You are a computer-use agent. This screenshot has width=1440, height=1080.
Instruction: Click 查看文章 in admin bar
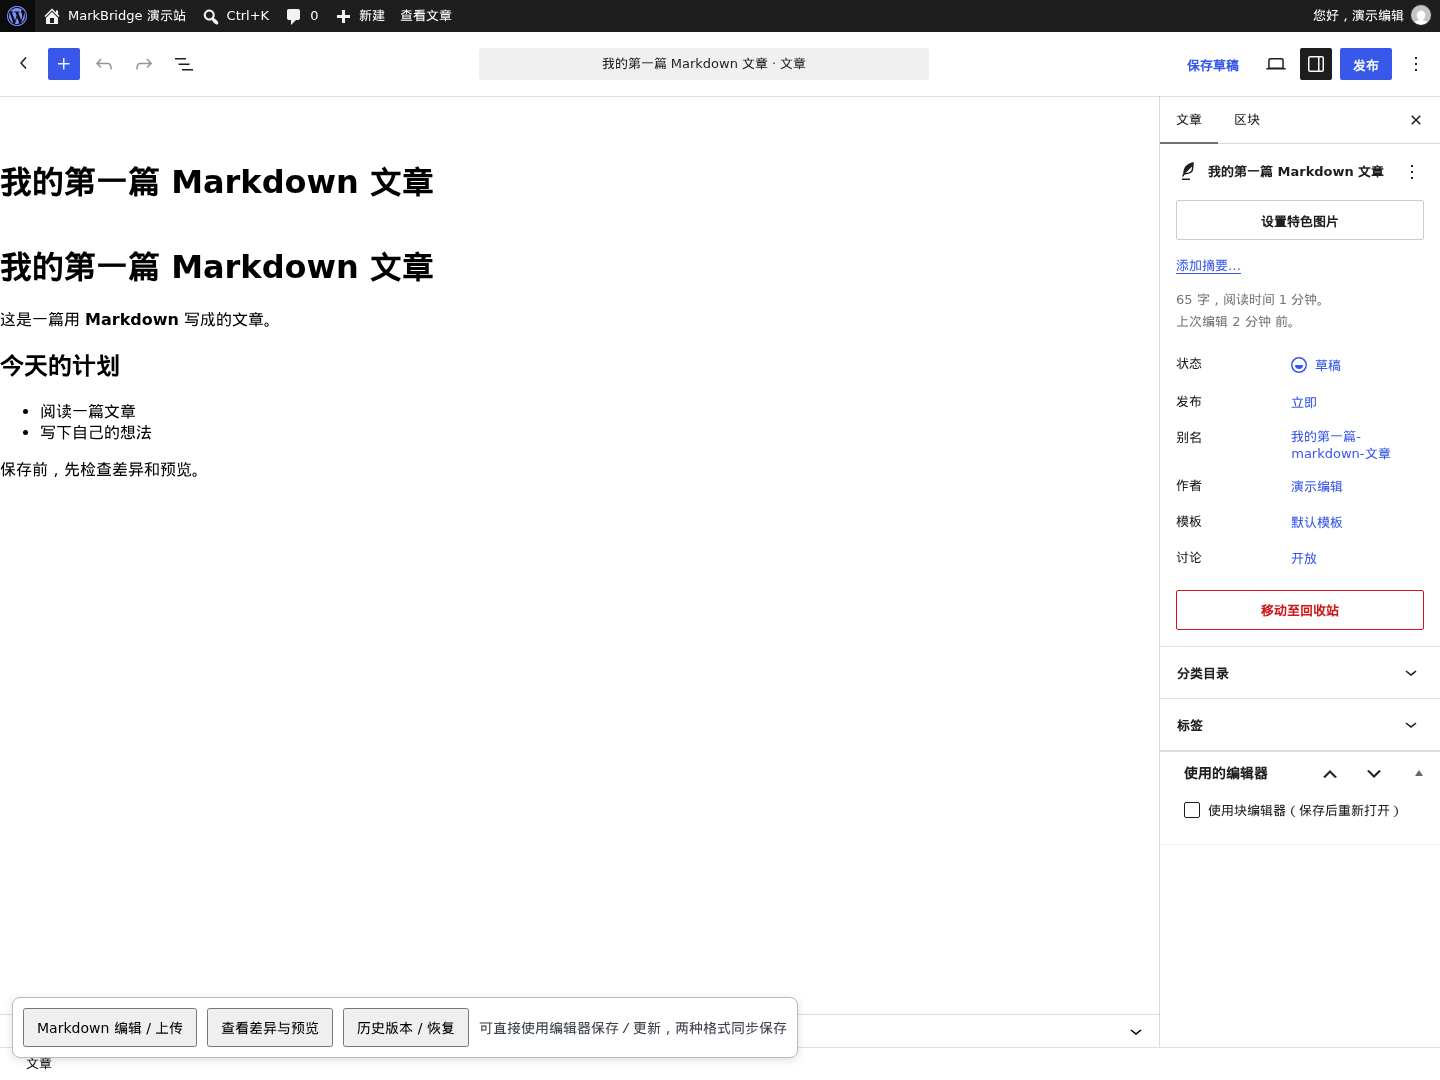pos(426,16)
